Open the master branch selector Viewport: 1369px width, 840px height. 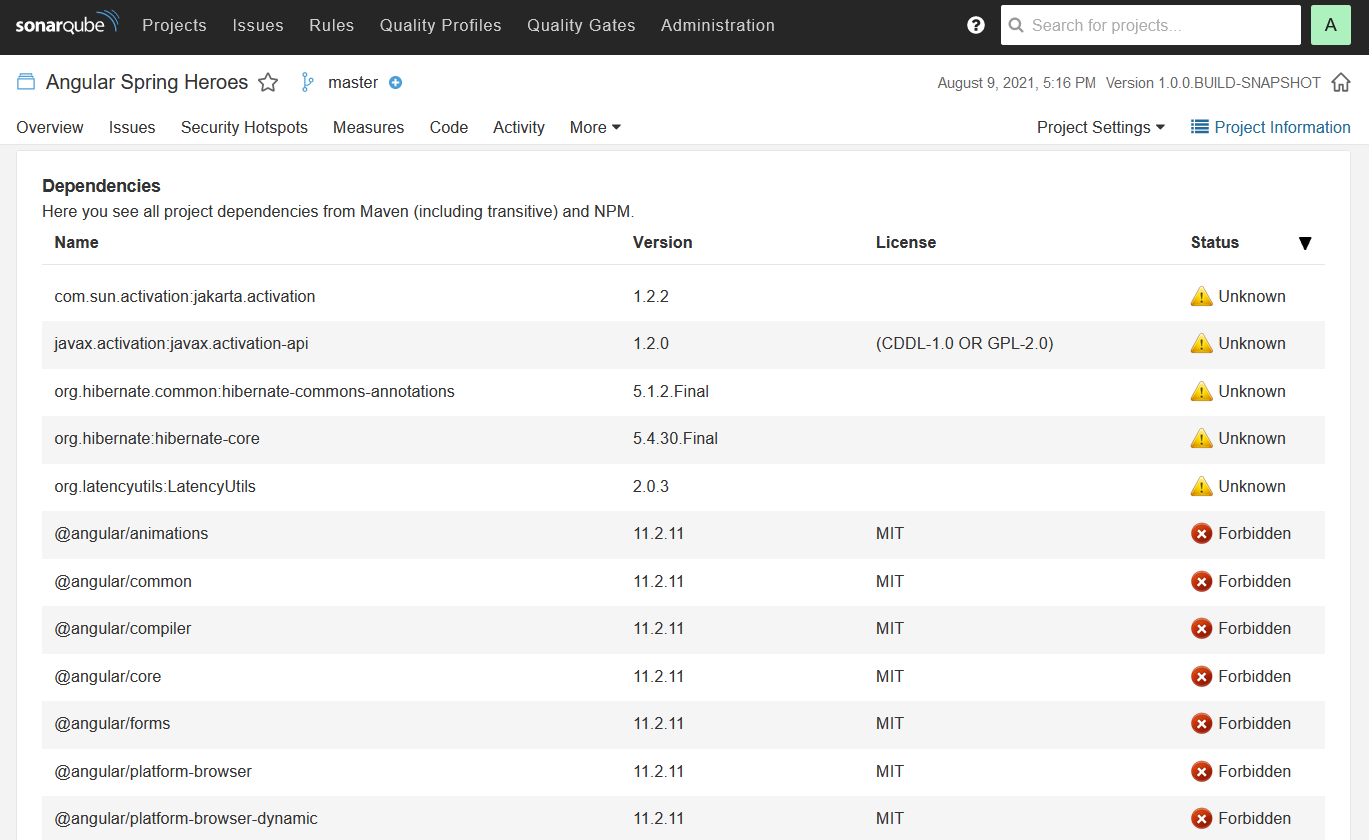click(353, 83)
